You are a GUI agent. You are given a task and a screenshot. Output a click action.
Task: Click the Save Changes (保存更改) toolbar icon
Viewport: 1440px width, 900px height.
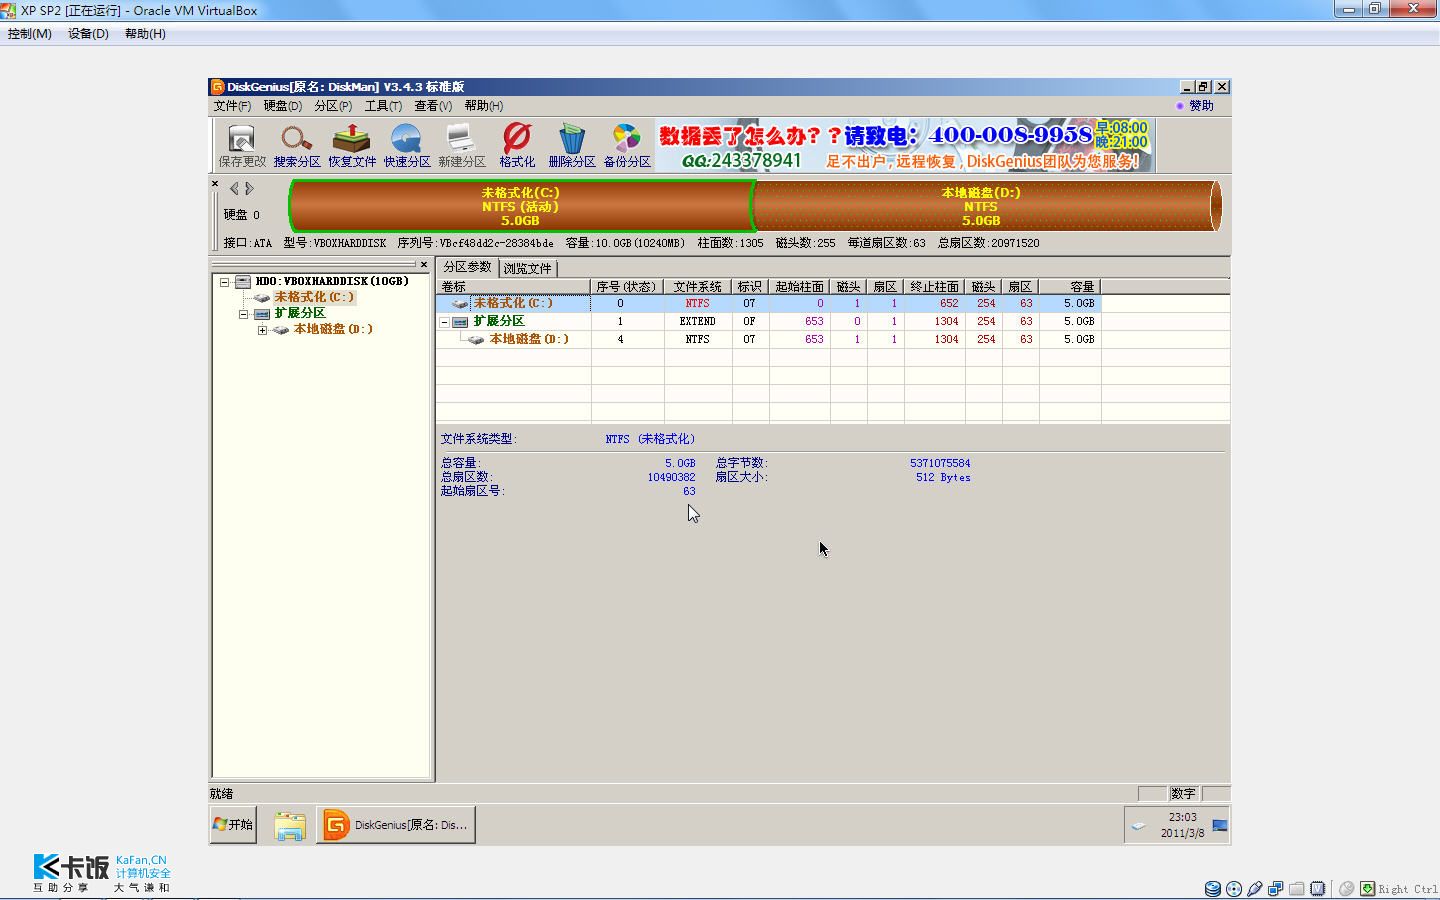click(242, 145)
